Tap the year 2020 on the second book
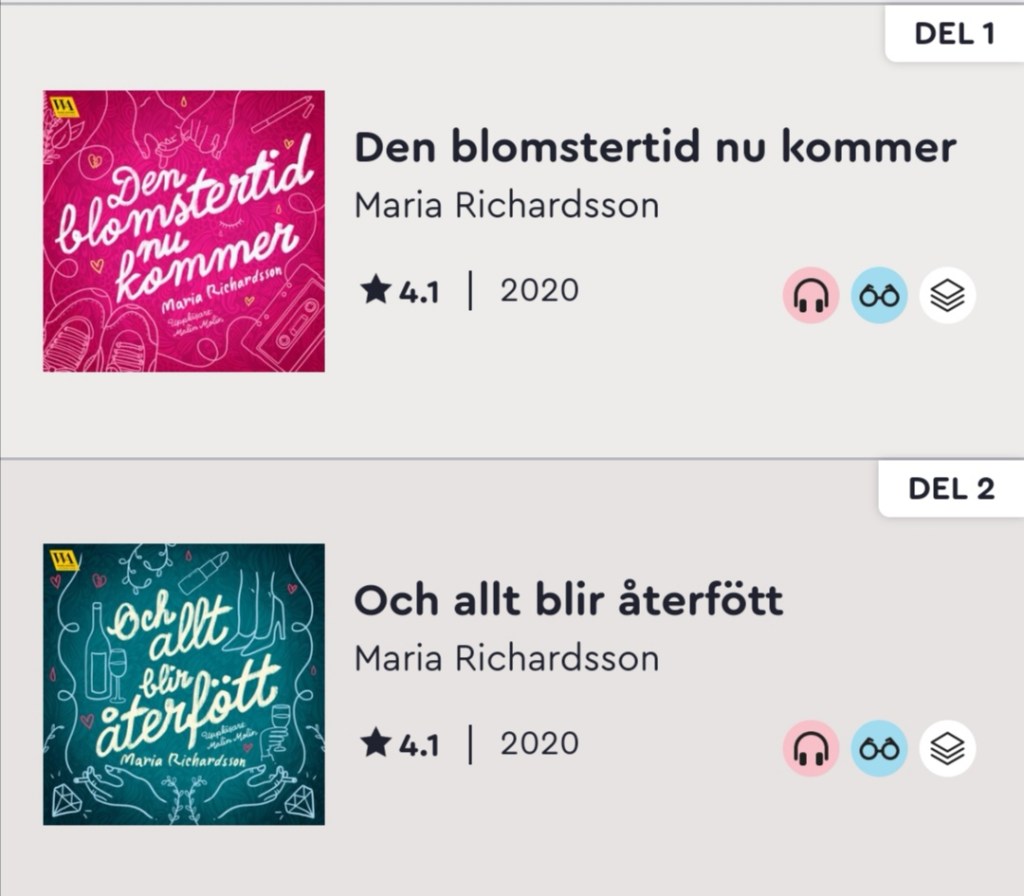Screen dimensions: 1024x896 539,743
